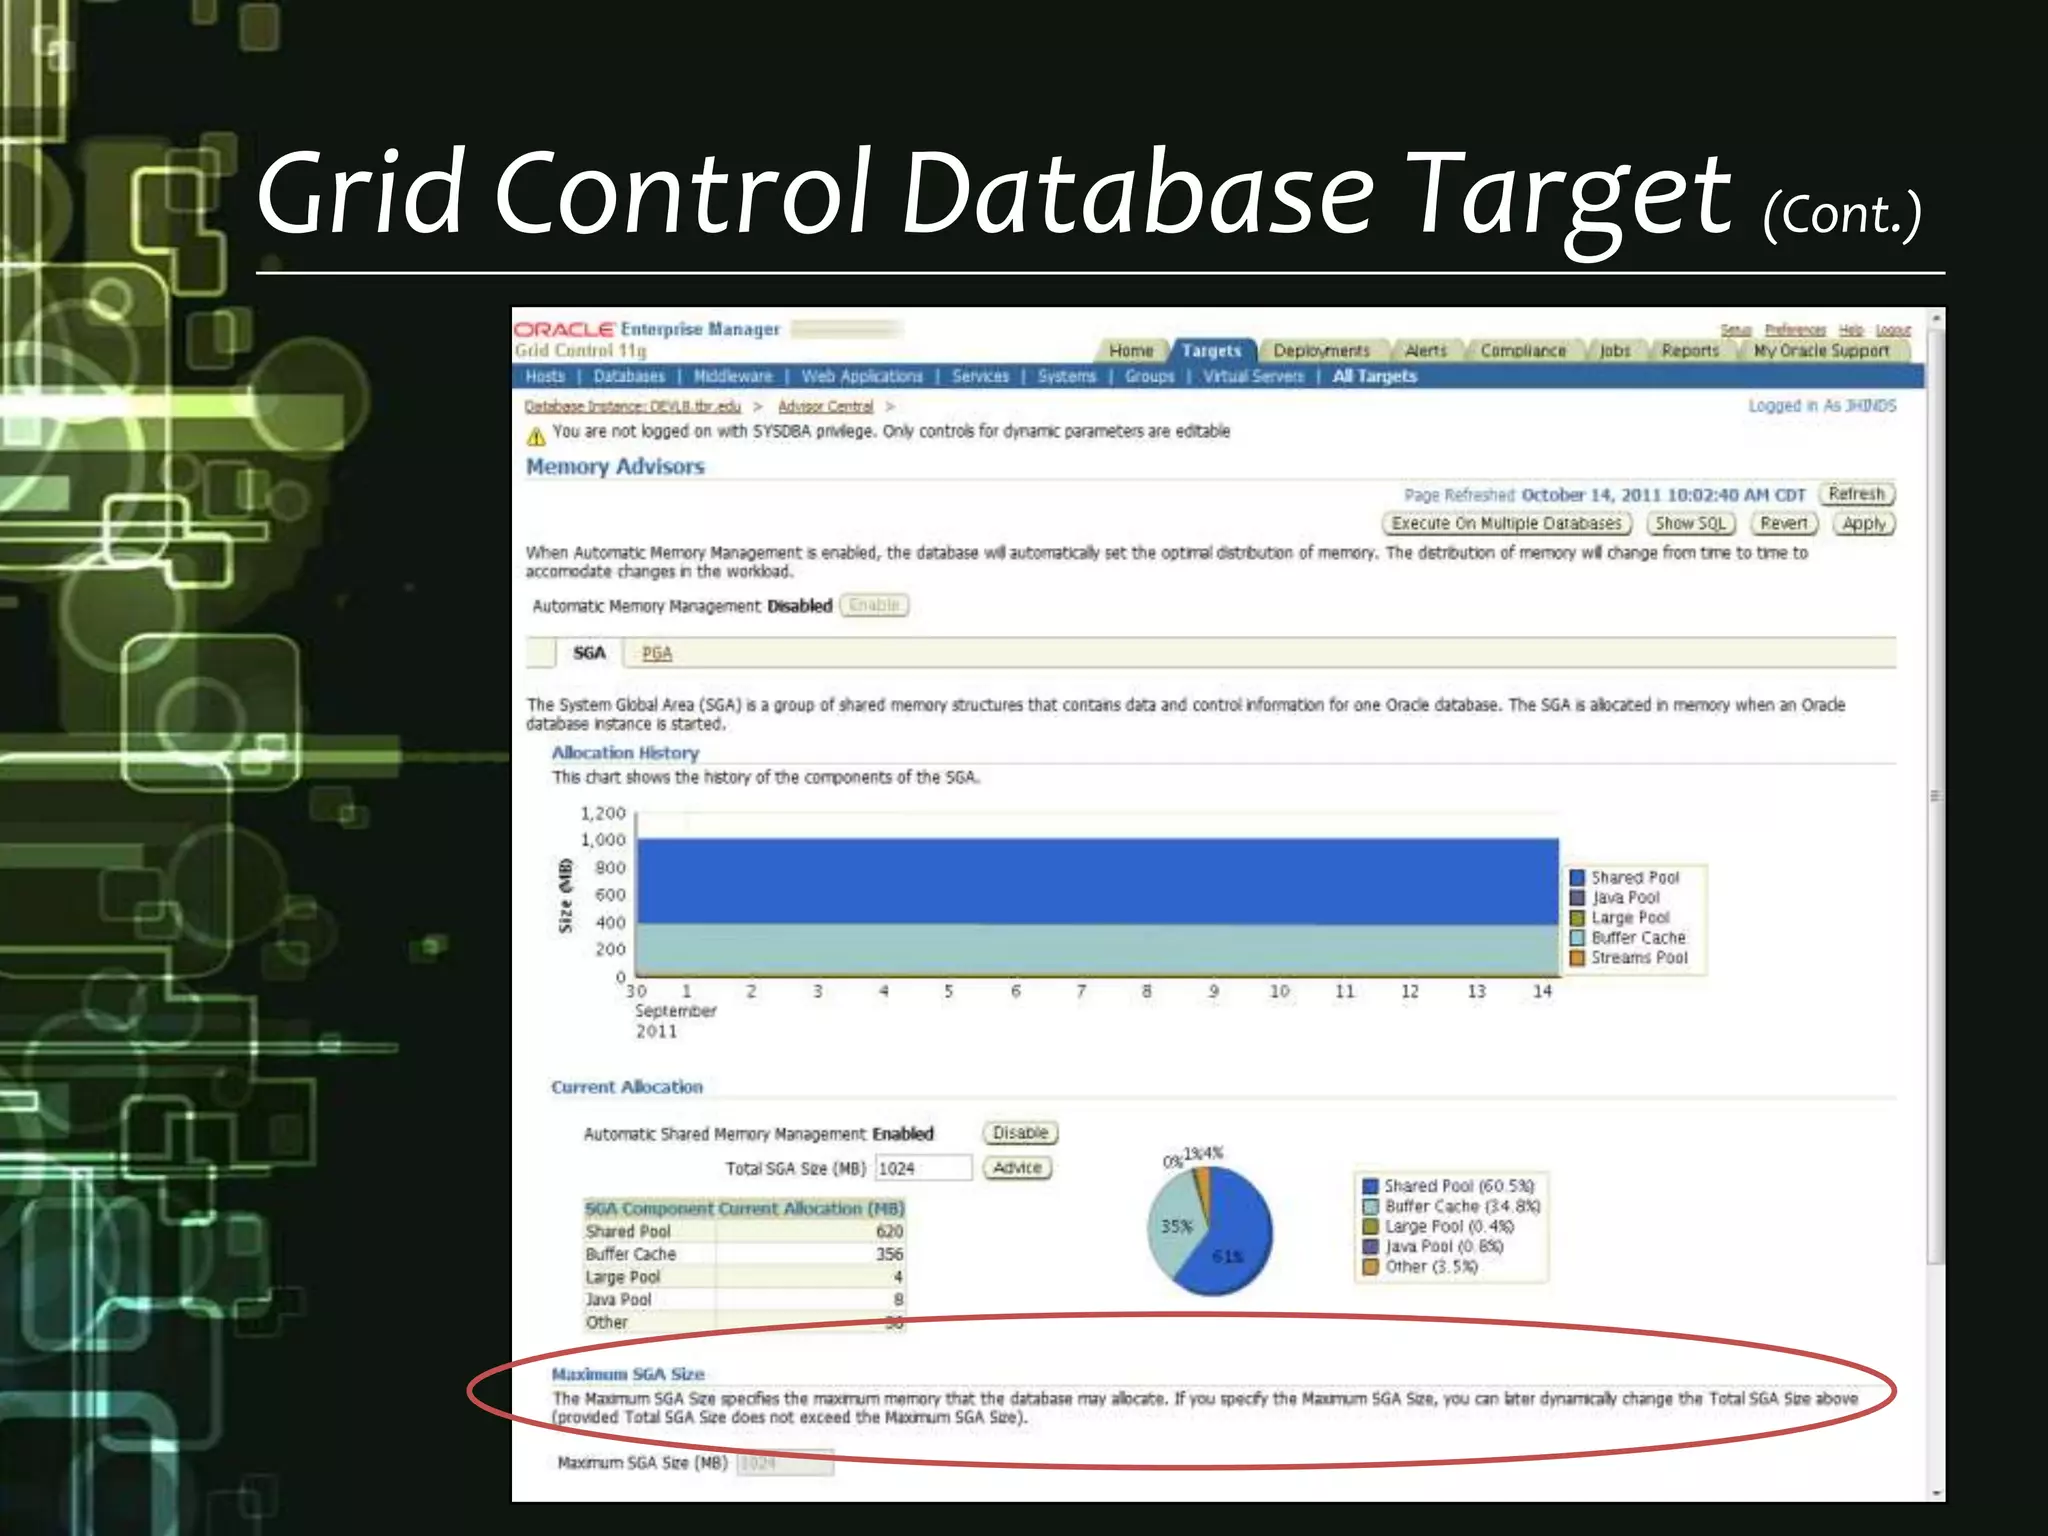Screen dimensions: 2048x1536
Task: Click the Apply button
Action: [1864, 523]
